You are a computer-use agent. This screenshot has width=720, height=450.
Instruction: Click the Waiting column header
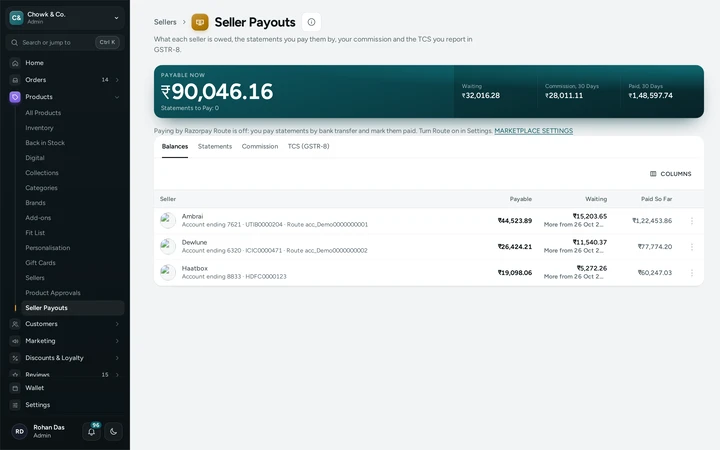tap(596, 199)
